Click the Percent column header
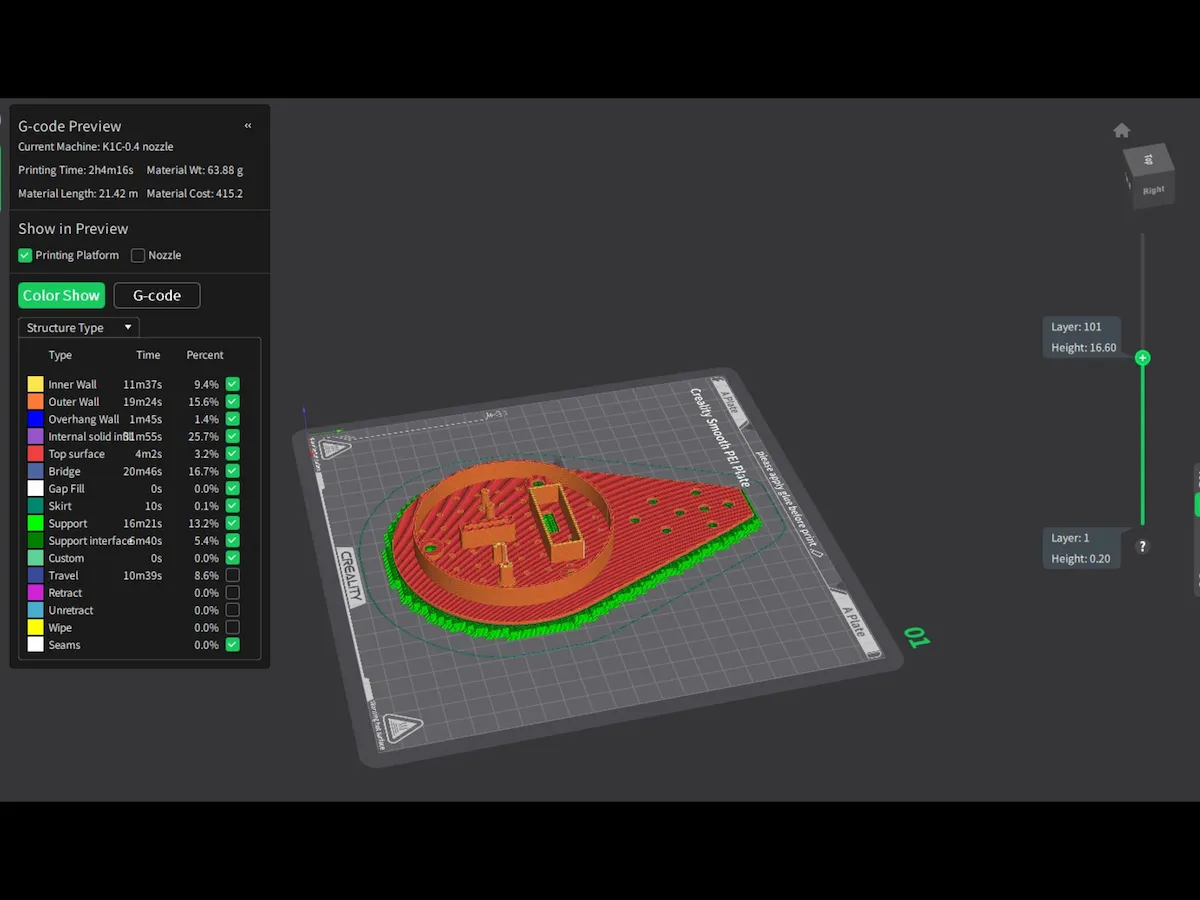 coord(205,355)
